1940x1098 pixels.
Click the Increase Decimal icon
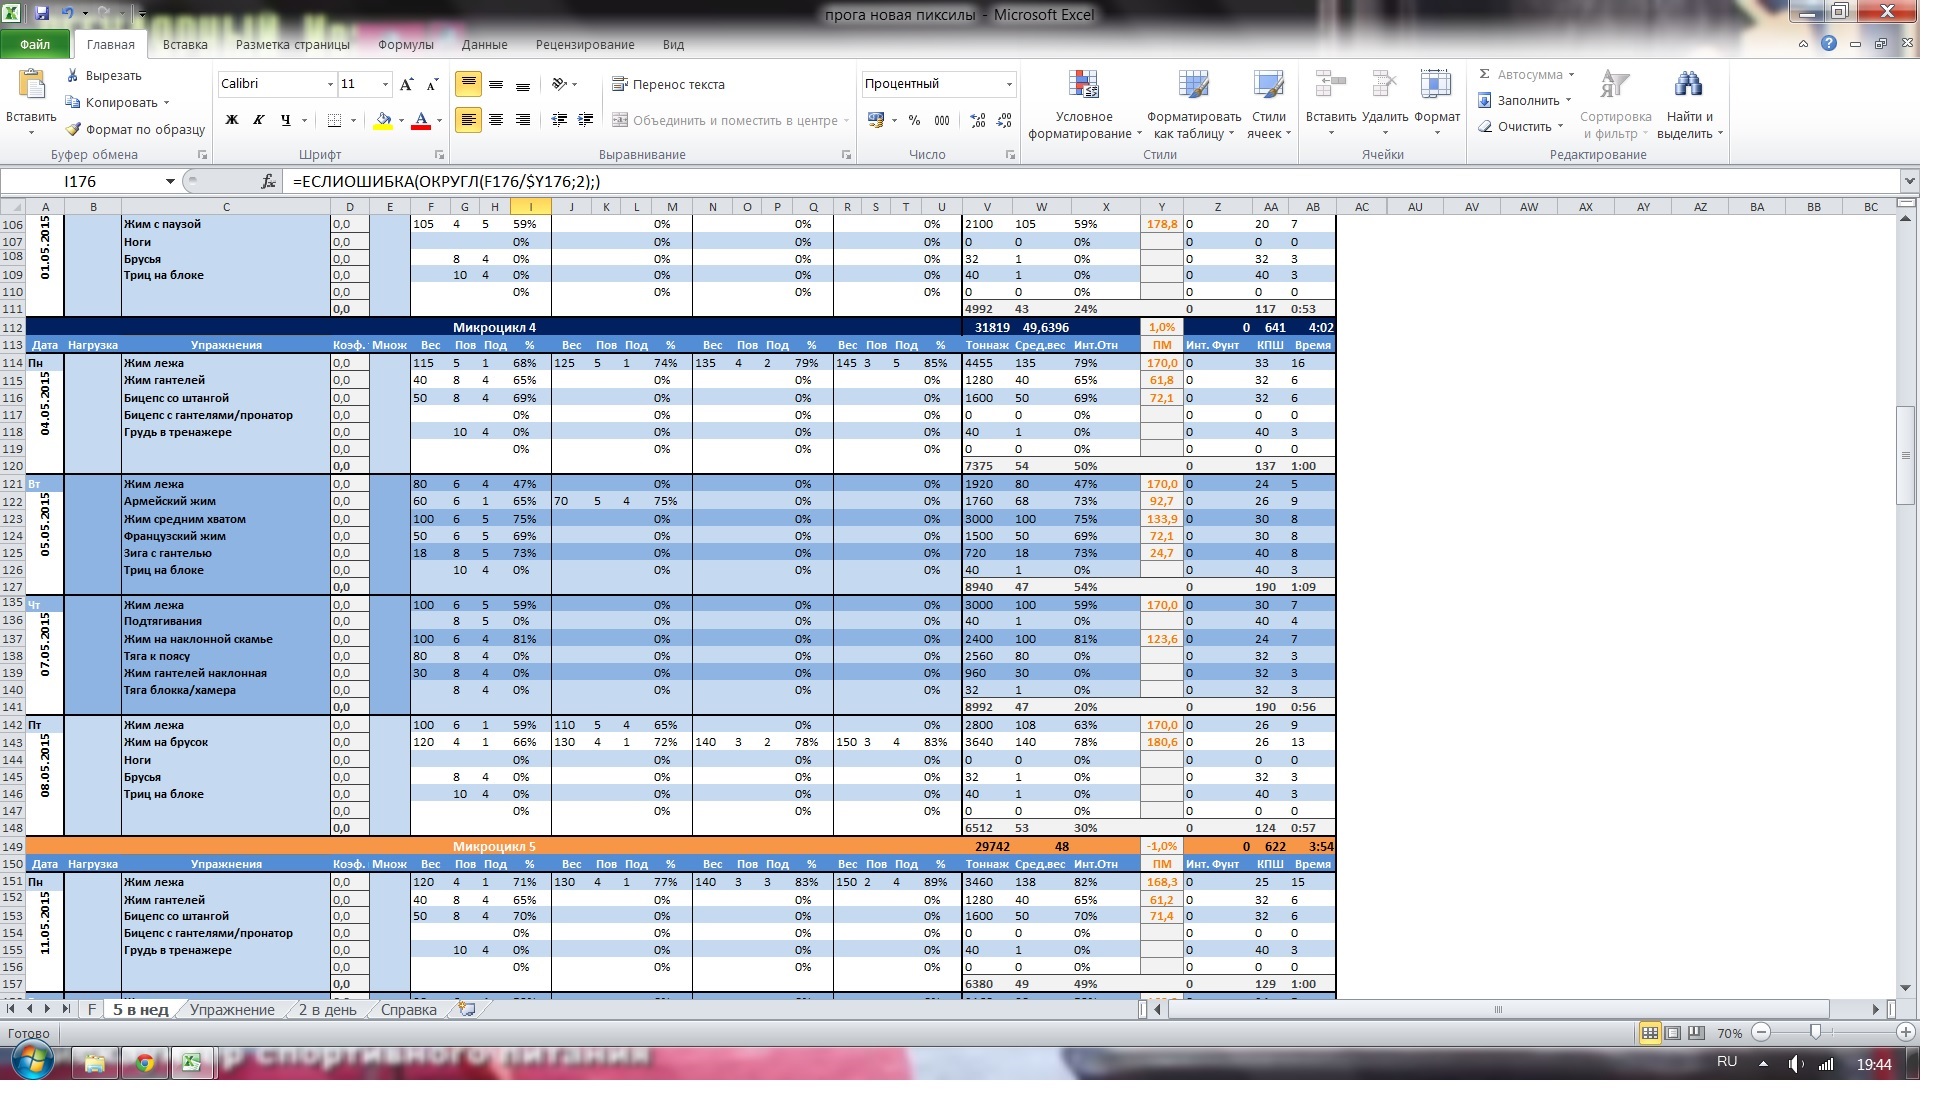[978, 120]
